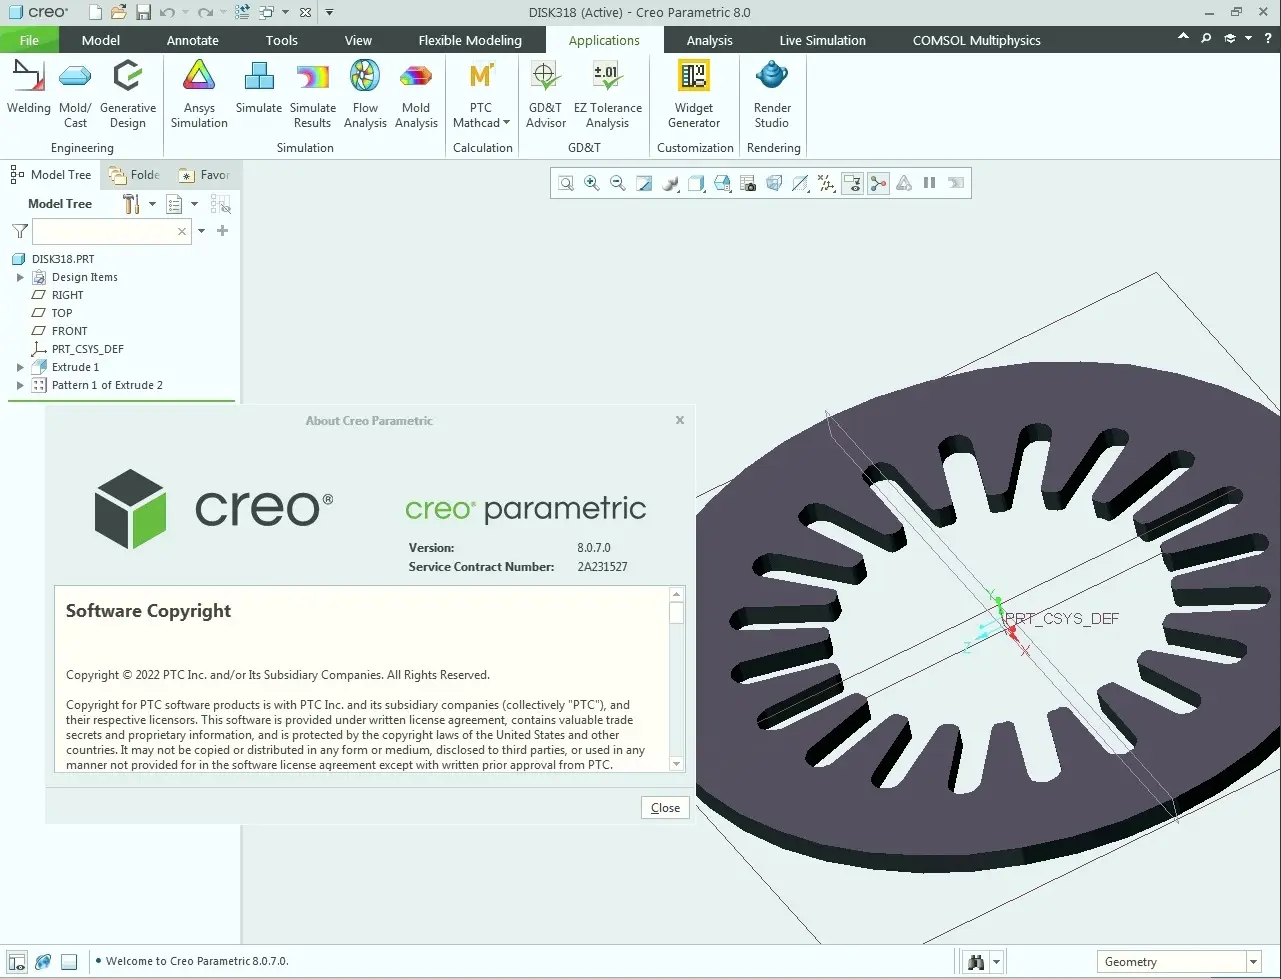Viewport: 1281px width, 979px height.
Task: Open the COMSOL Multiphysics tab
Action: coord(977,40)
